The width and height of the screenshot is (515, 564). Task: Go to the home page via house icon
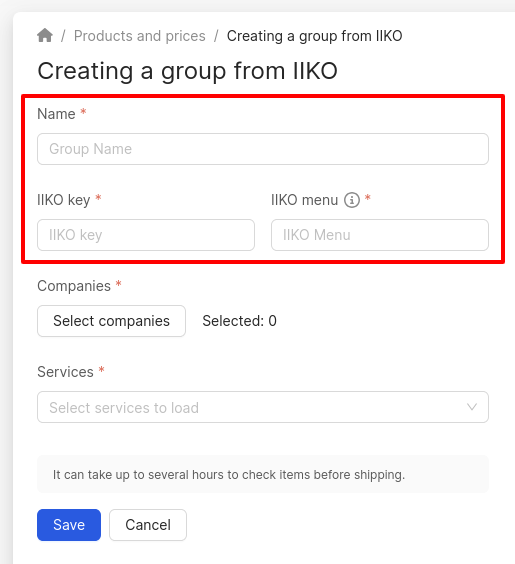pos(45,35)
